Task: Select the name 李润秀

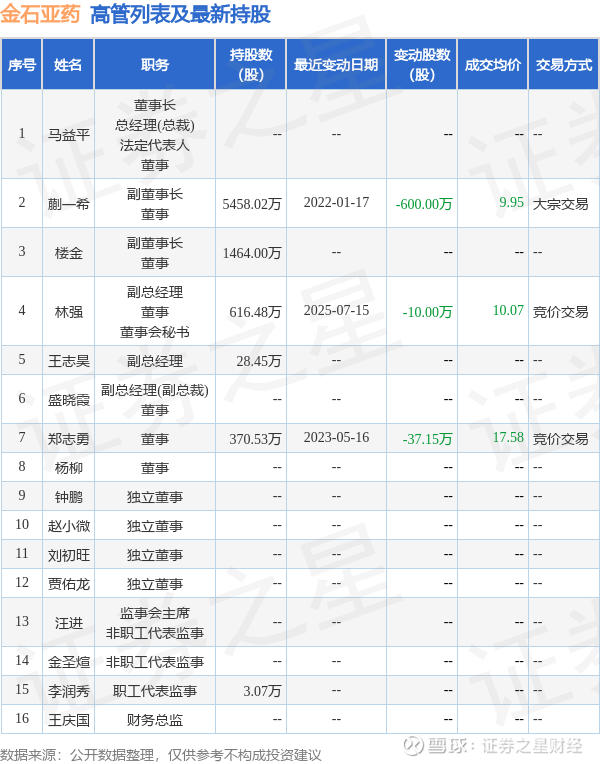Action: click(x=68, y=691)
